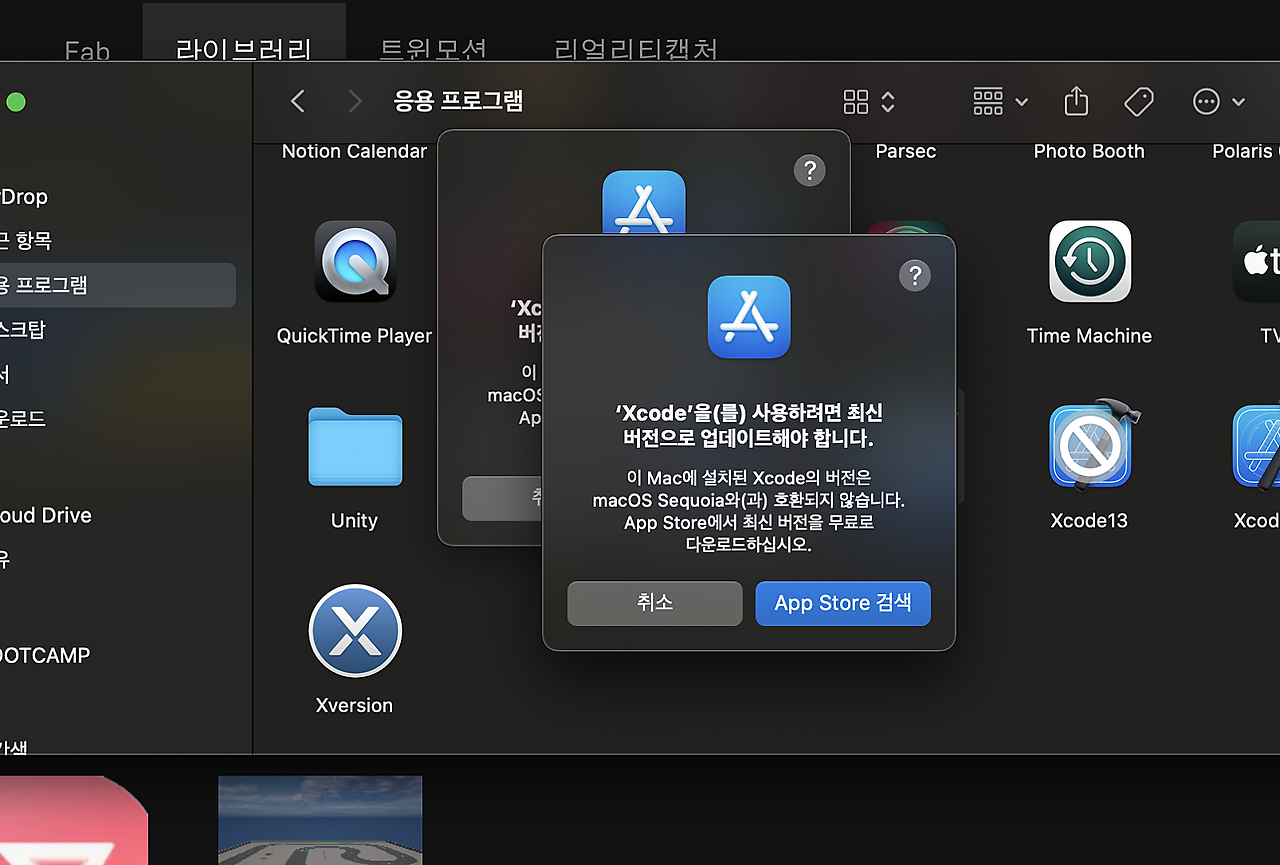Click the Parsec app label
The height and width of the screenshot is (865, 1280).
tap(906, 151)
